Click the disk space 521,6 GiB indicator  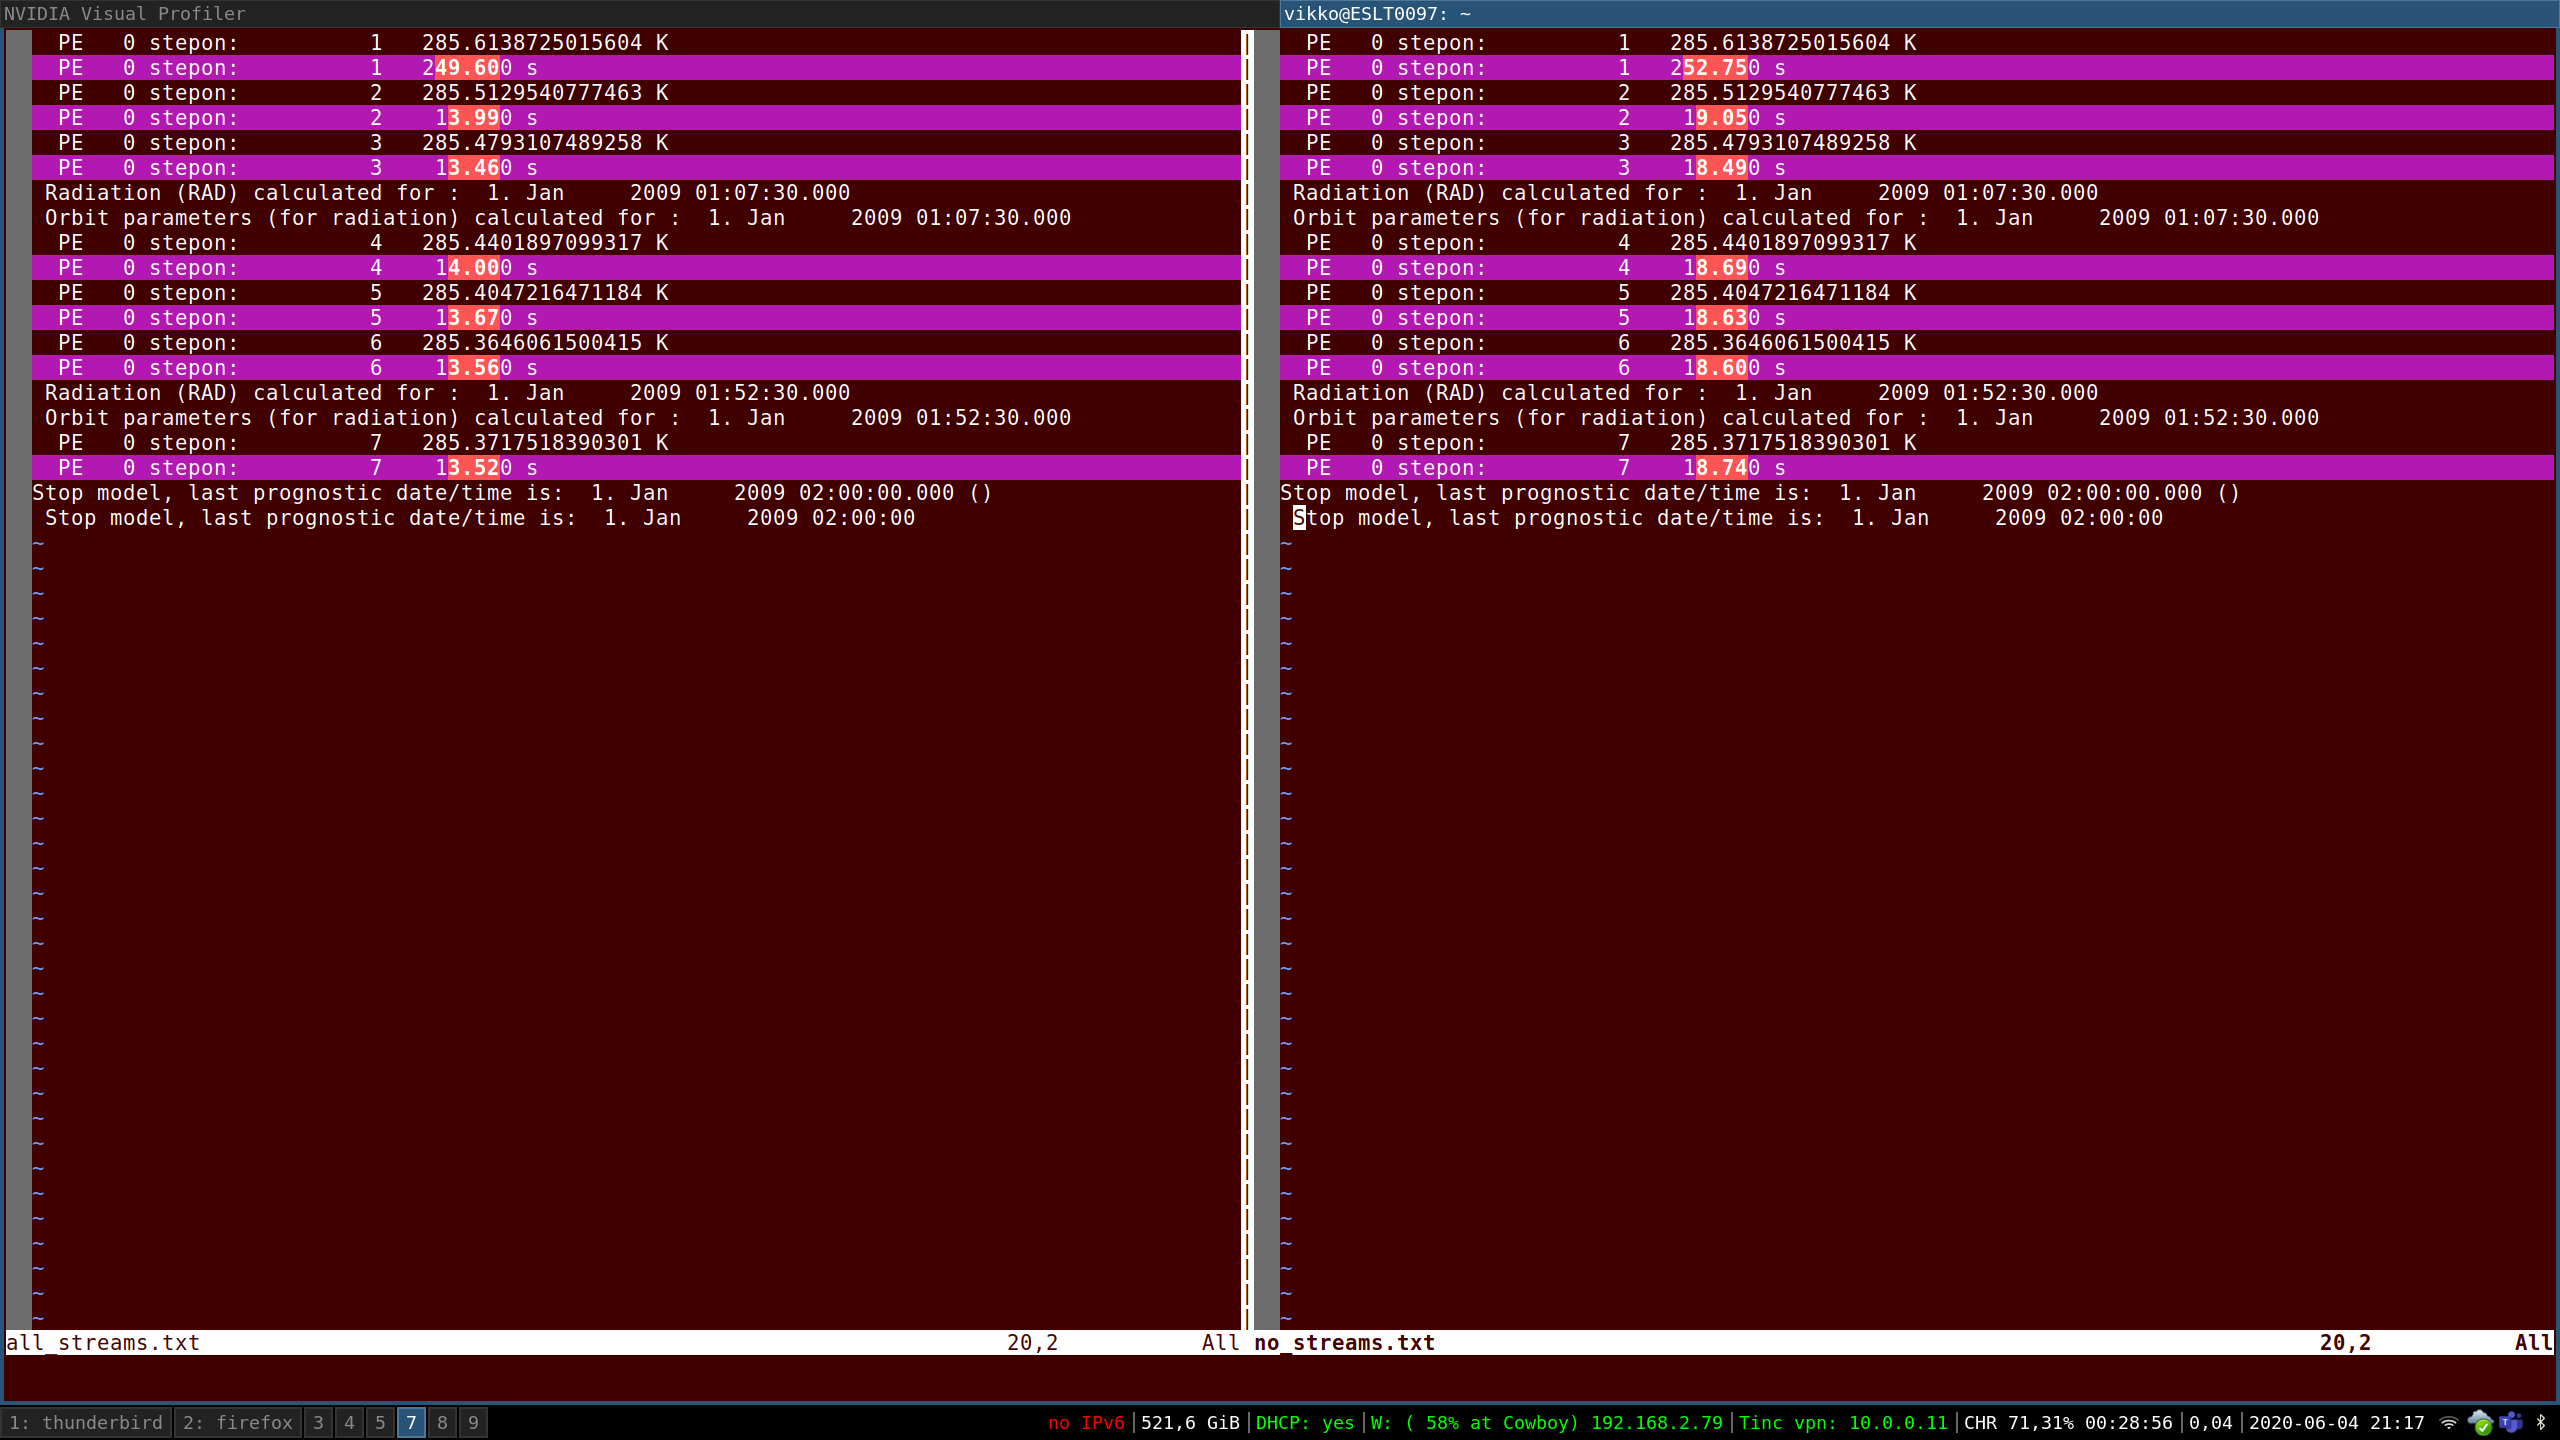1190,1422
